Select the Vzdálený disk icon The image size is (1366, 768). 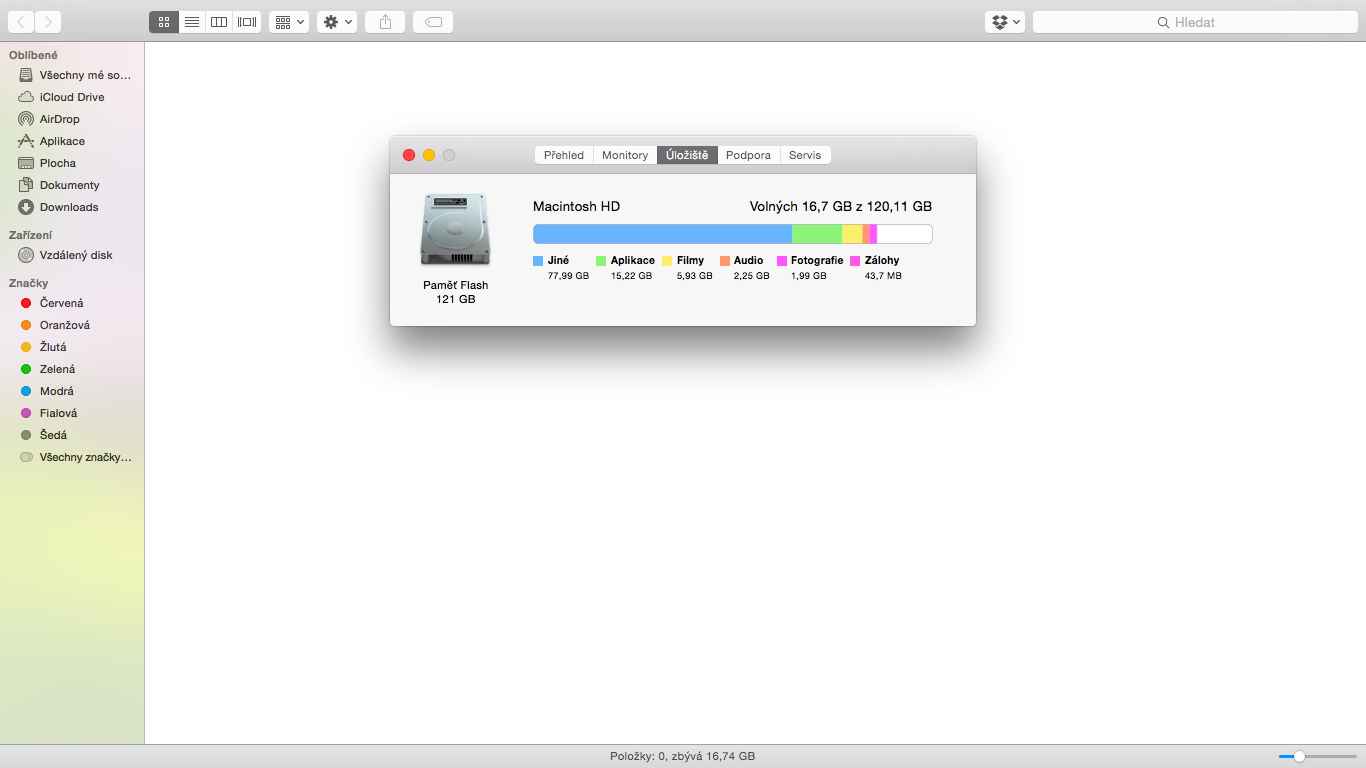pyautogui.click(x=26, y=255)
